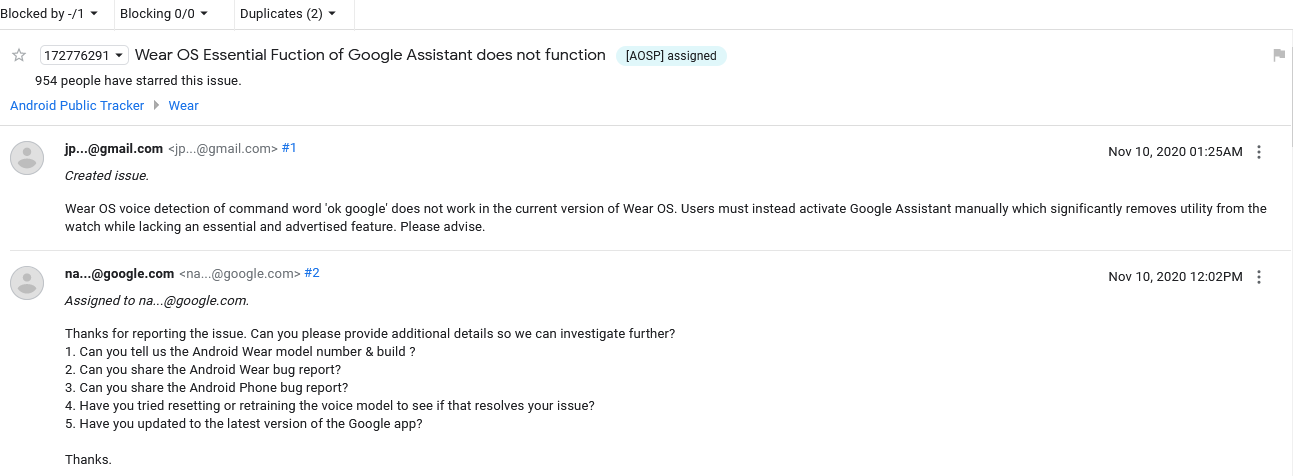Click the #1 comment permalink
The width and height of the screenshot is (1293, 476).
coord(289,148)
